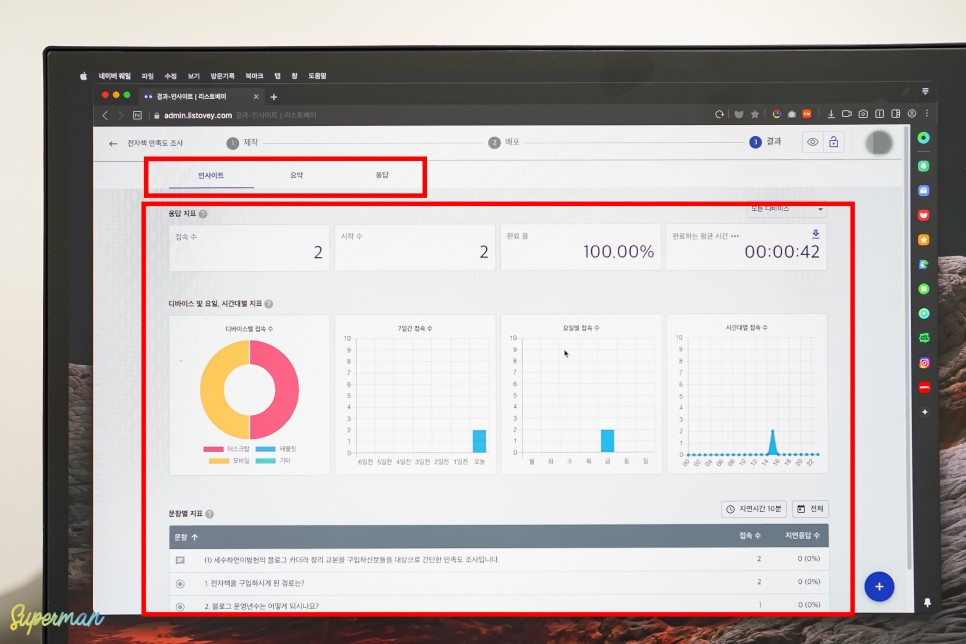Open the 도움말 menu

coord(317,76)
